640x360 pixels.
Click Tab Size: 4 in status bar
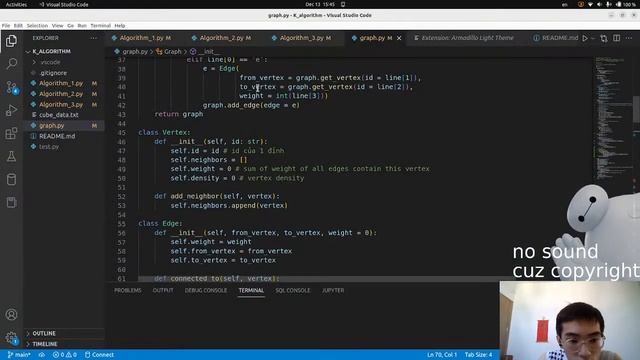(x=478, y=355)
